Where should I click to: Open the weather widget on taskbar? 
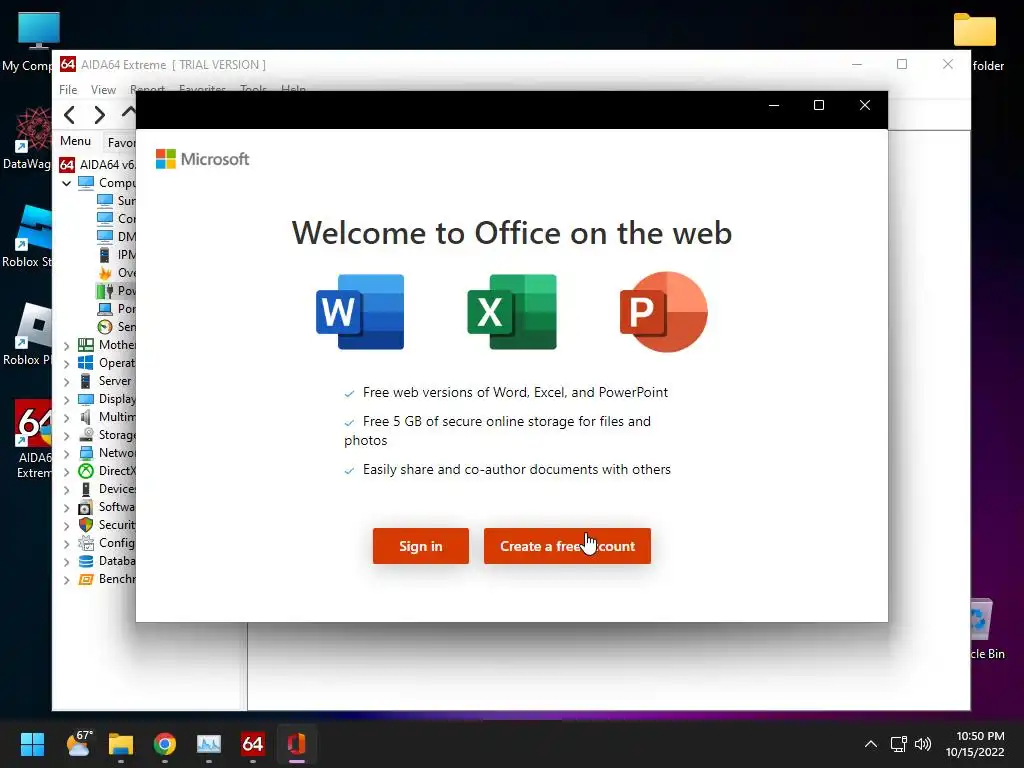point(79,744)
